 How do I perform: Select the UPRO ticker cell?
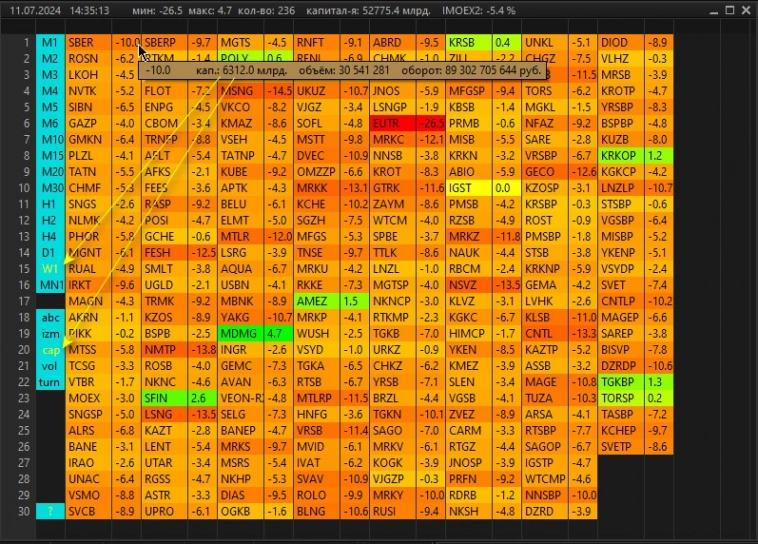[x=164, y=511]
